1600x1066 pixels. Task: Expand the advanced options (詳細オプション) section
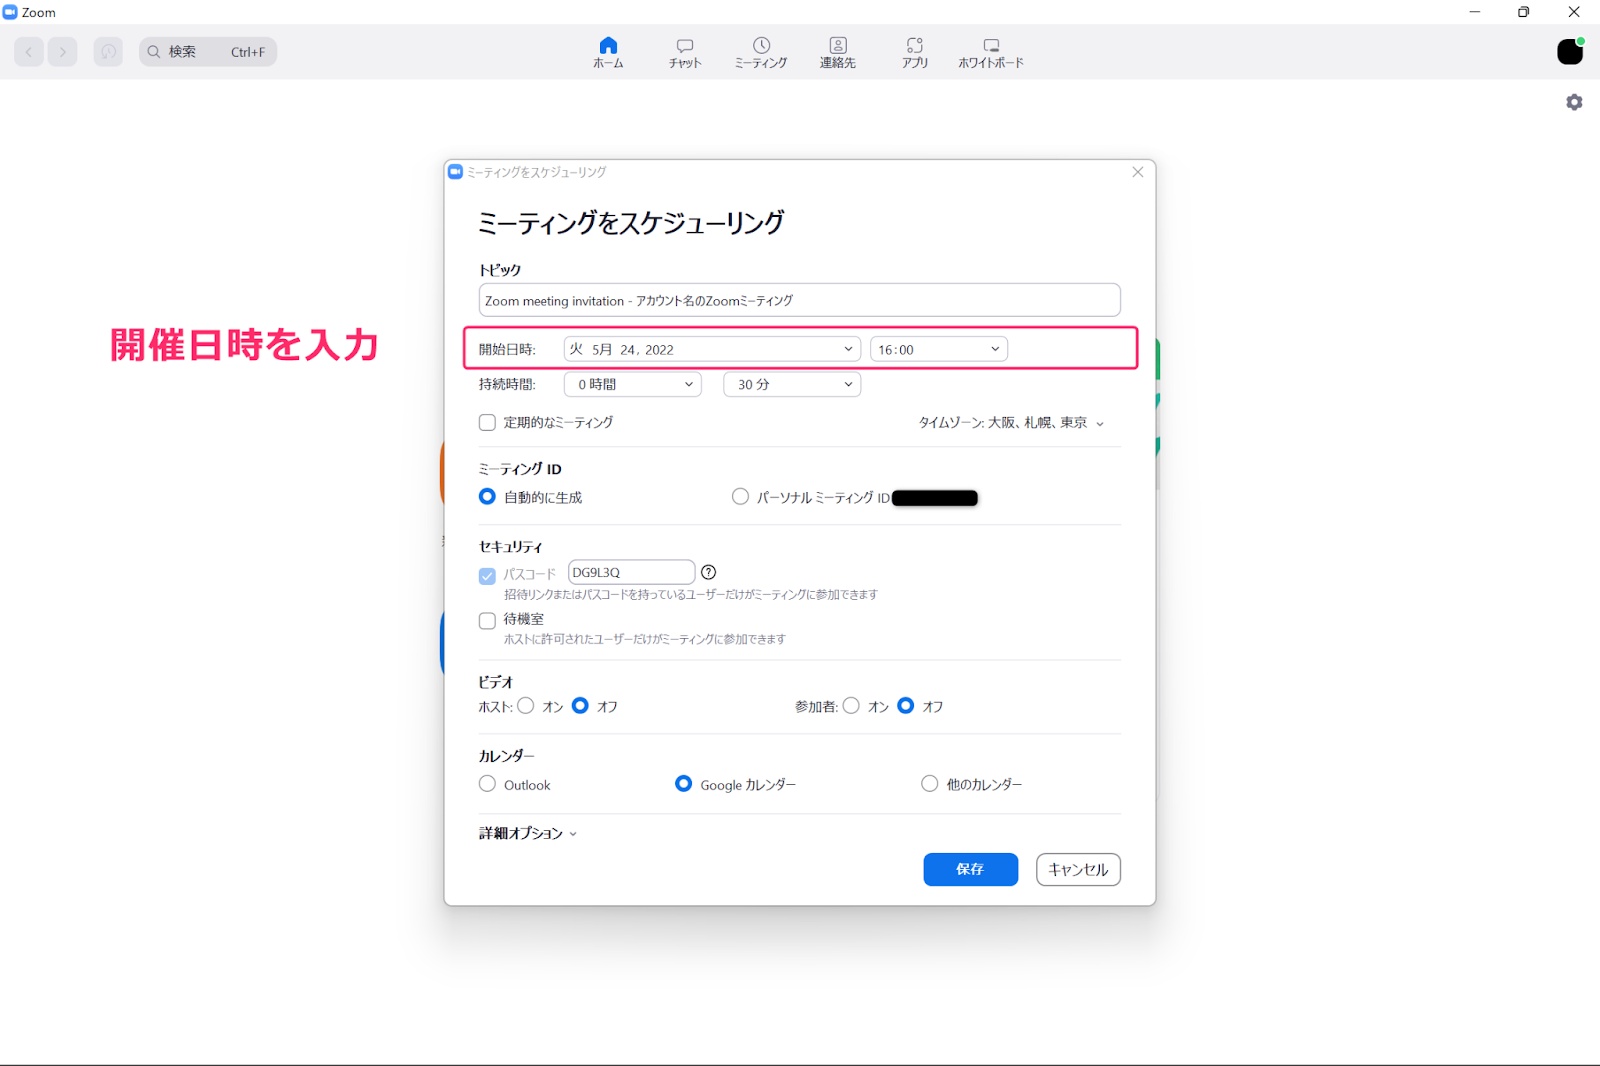pos(527,833)
